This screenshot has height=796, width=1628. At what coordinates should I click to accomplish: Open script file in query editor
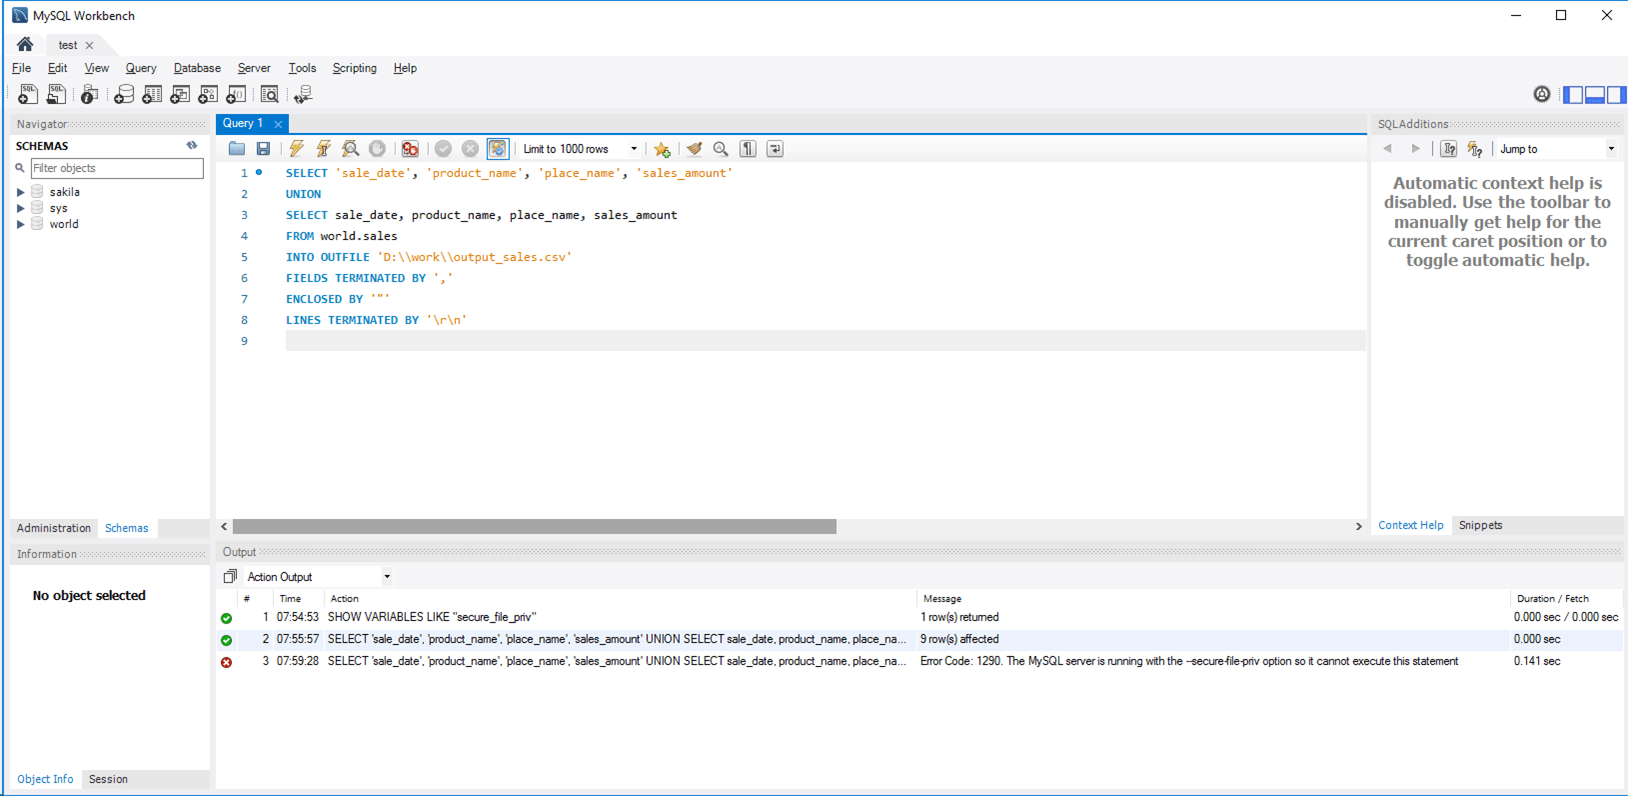[237, 149]
